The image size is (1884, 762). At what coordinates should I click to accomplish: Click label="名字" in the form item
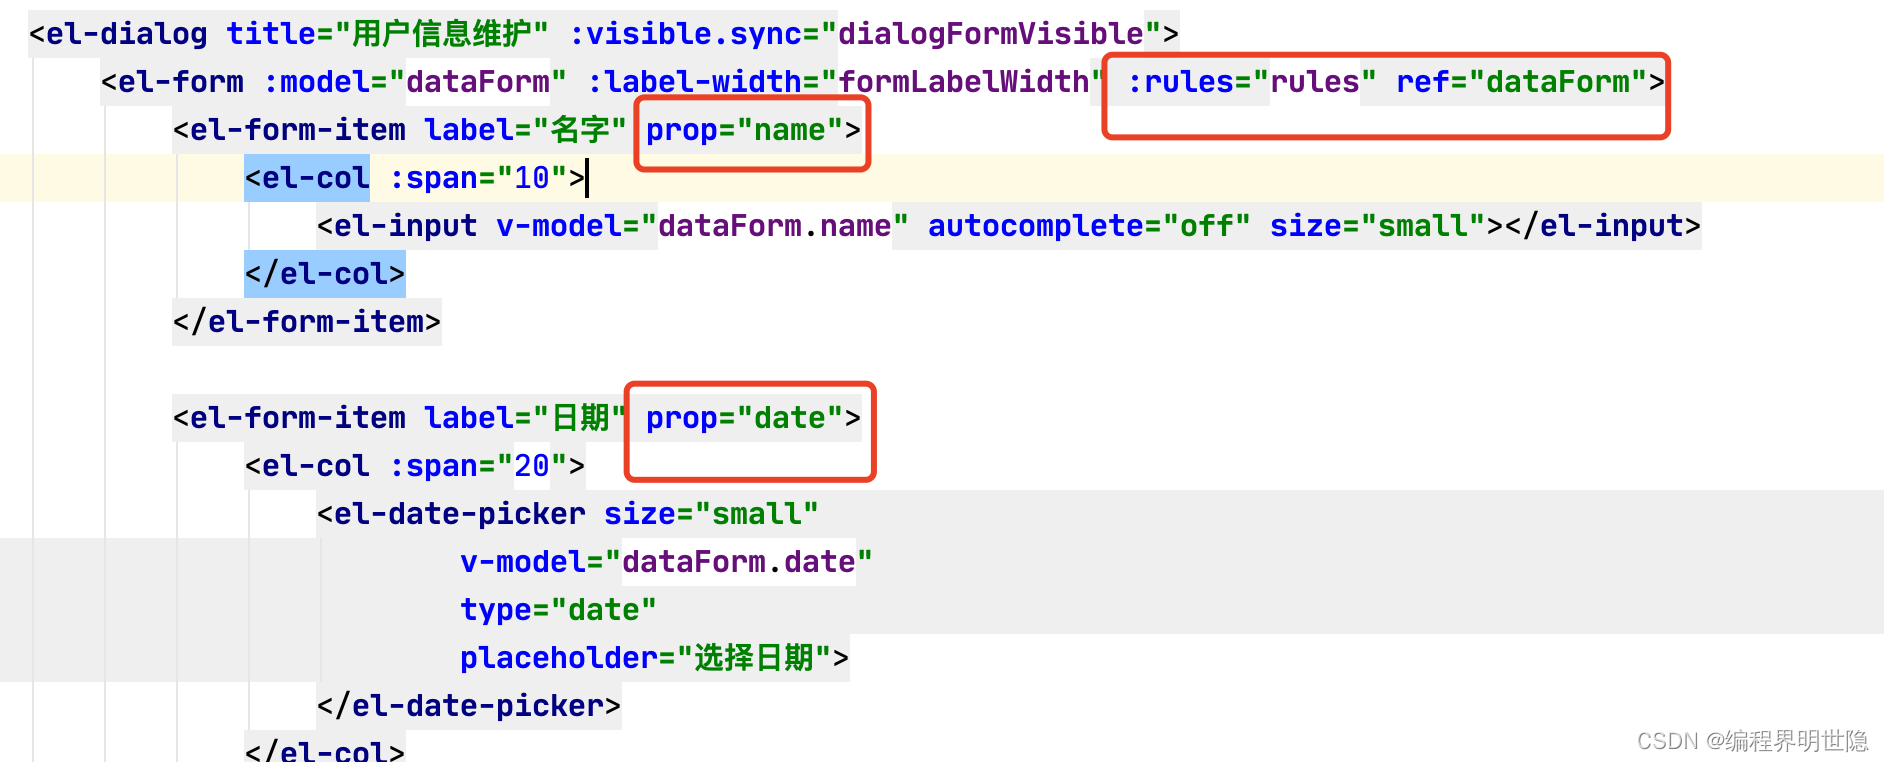[x=525, y=130]
